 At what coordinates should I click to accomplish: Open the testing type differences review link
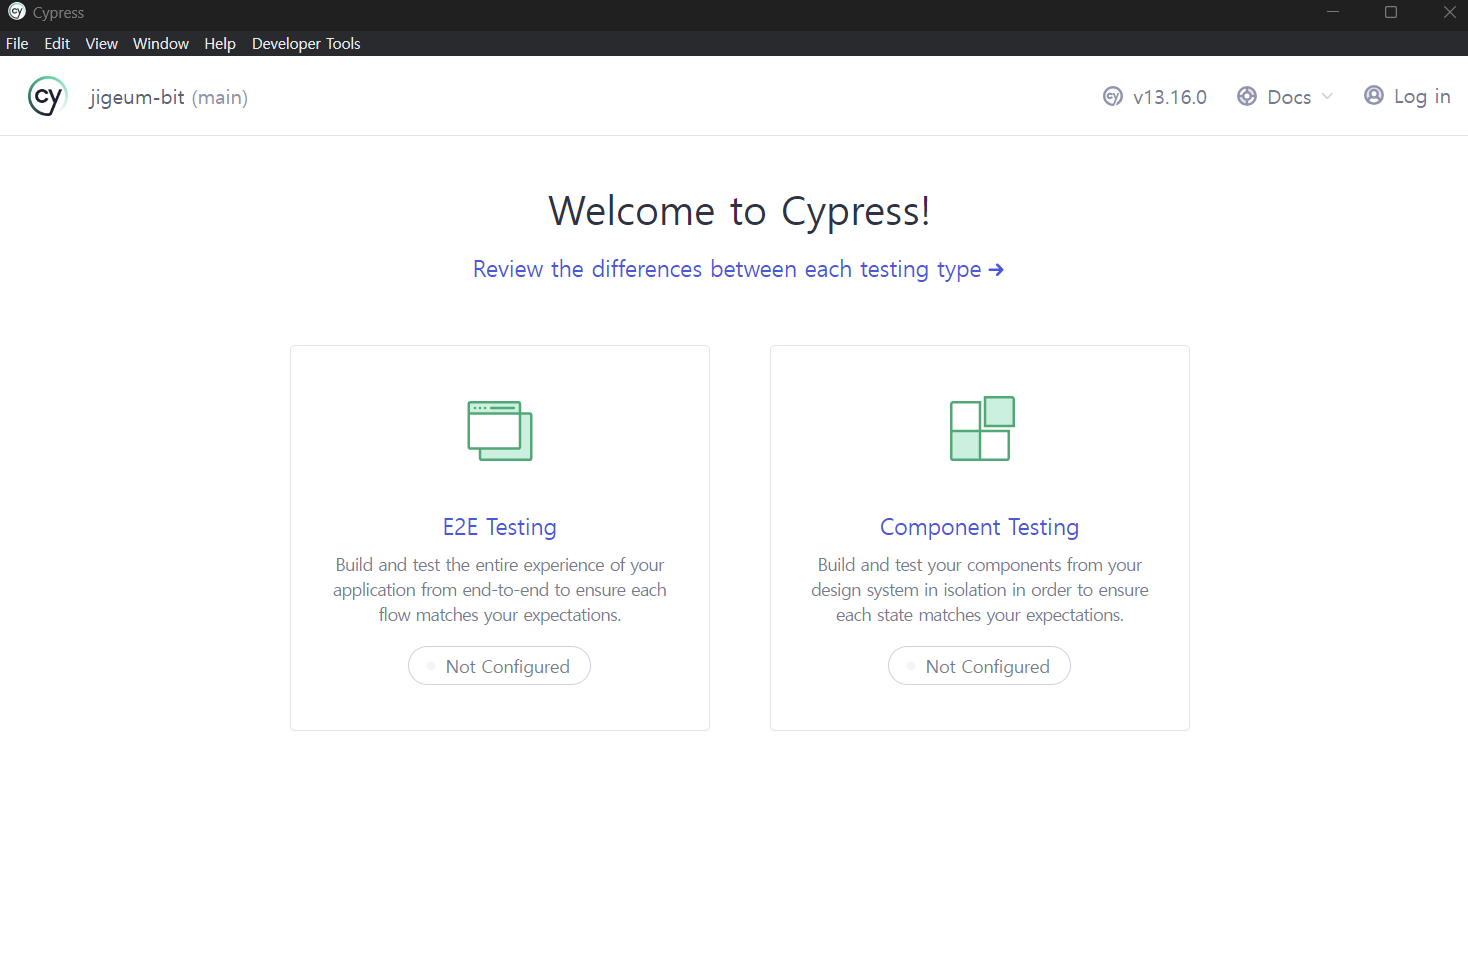click(738, 269)
